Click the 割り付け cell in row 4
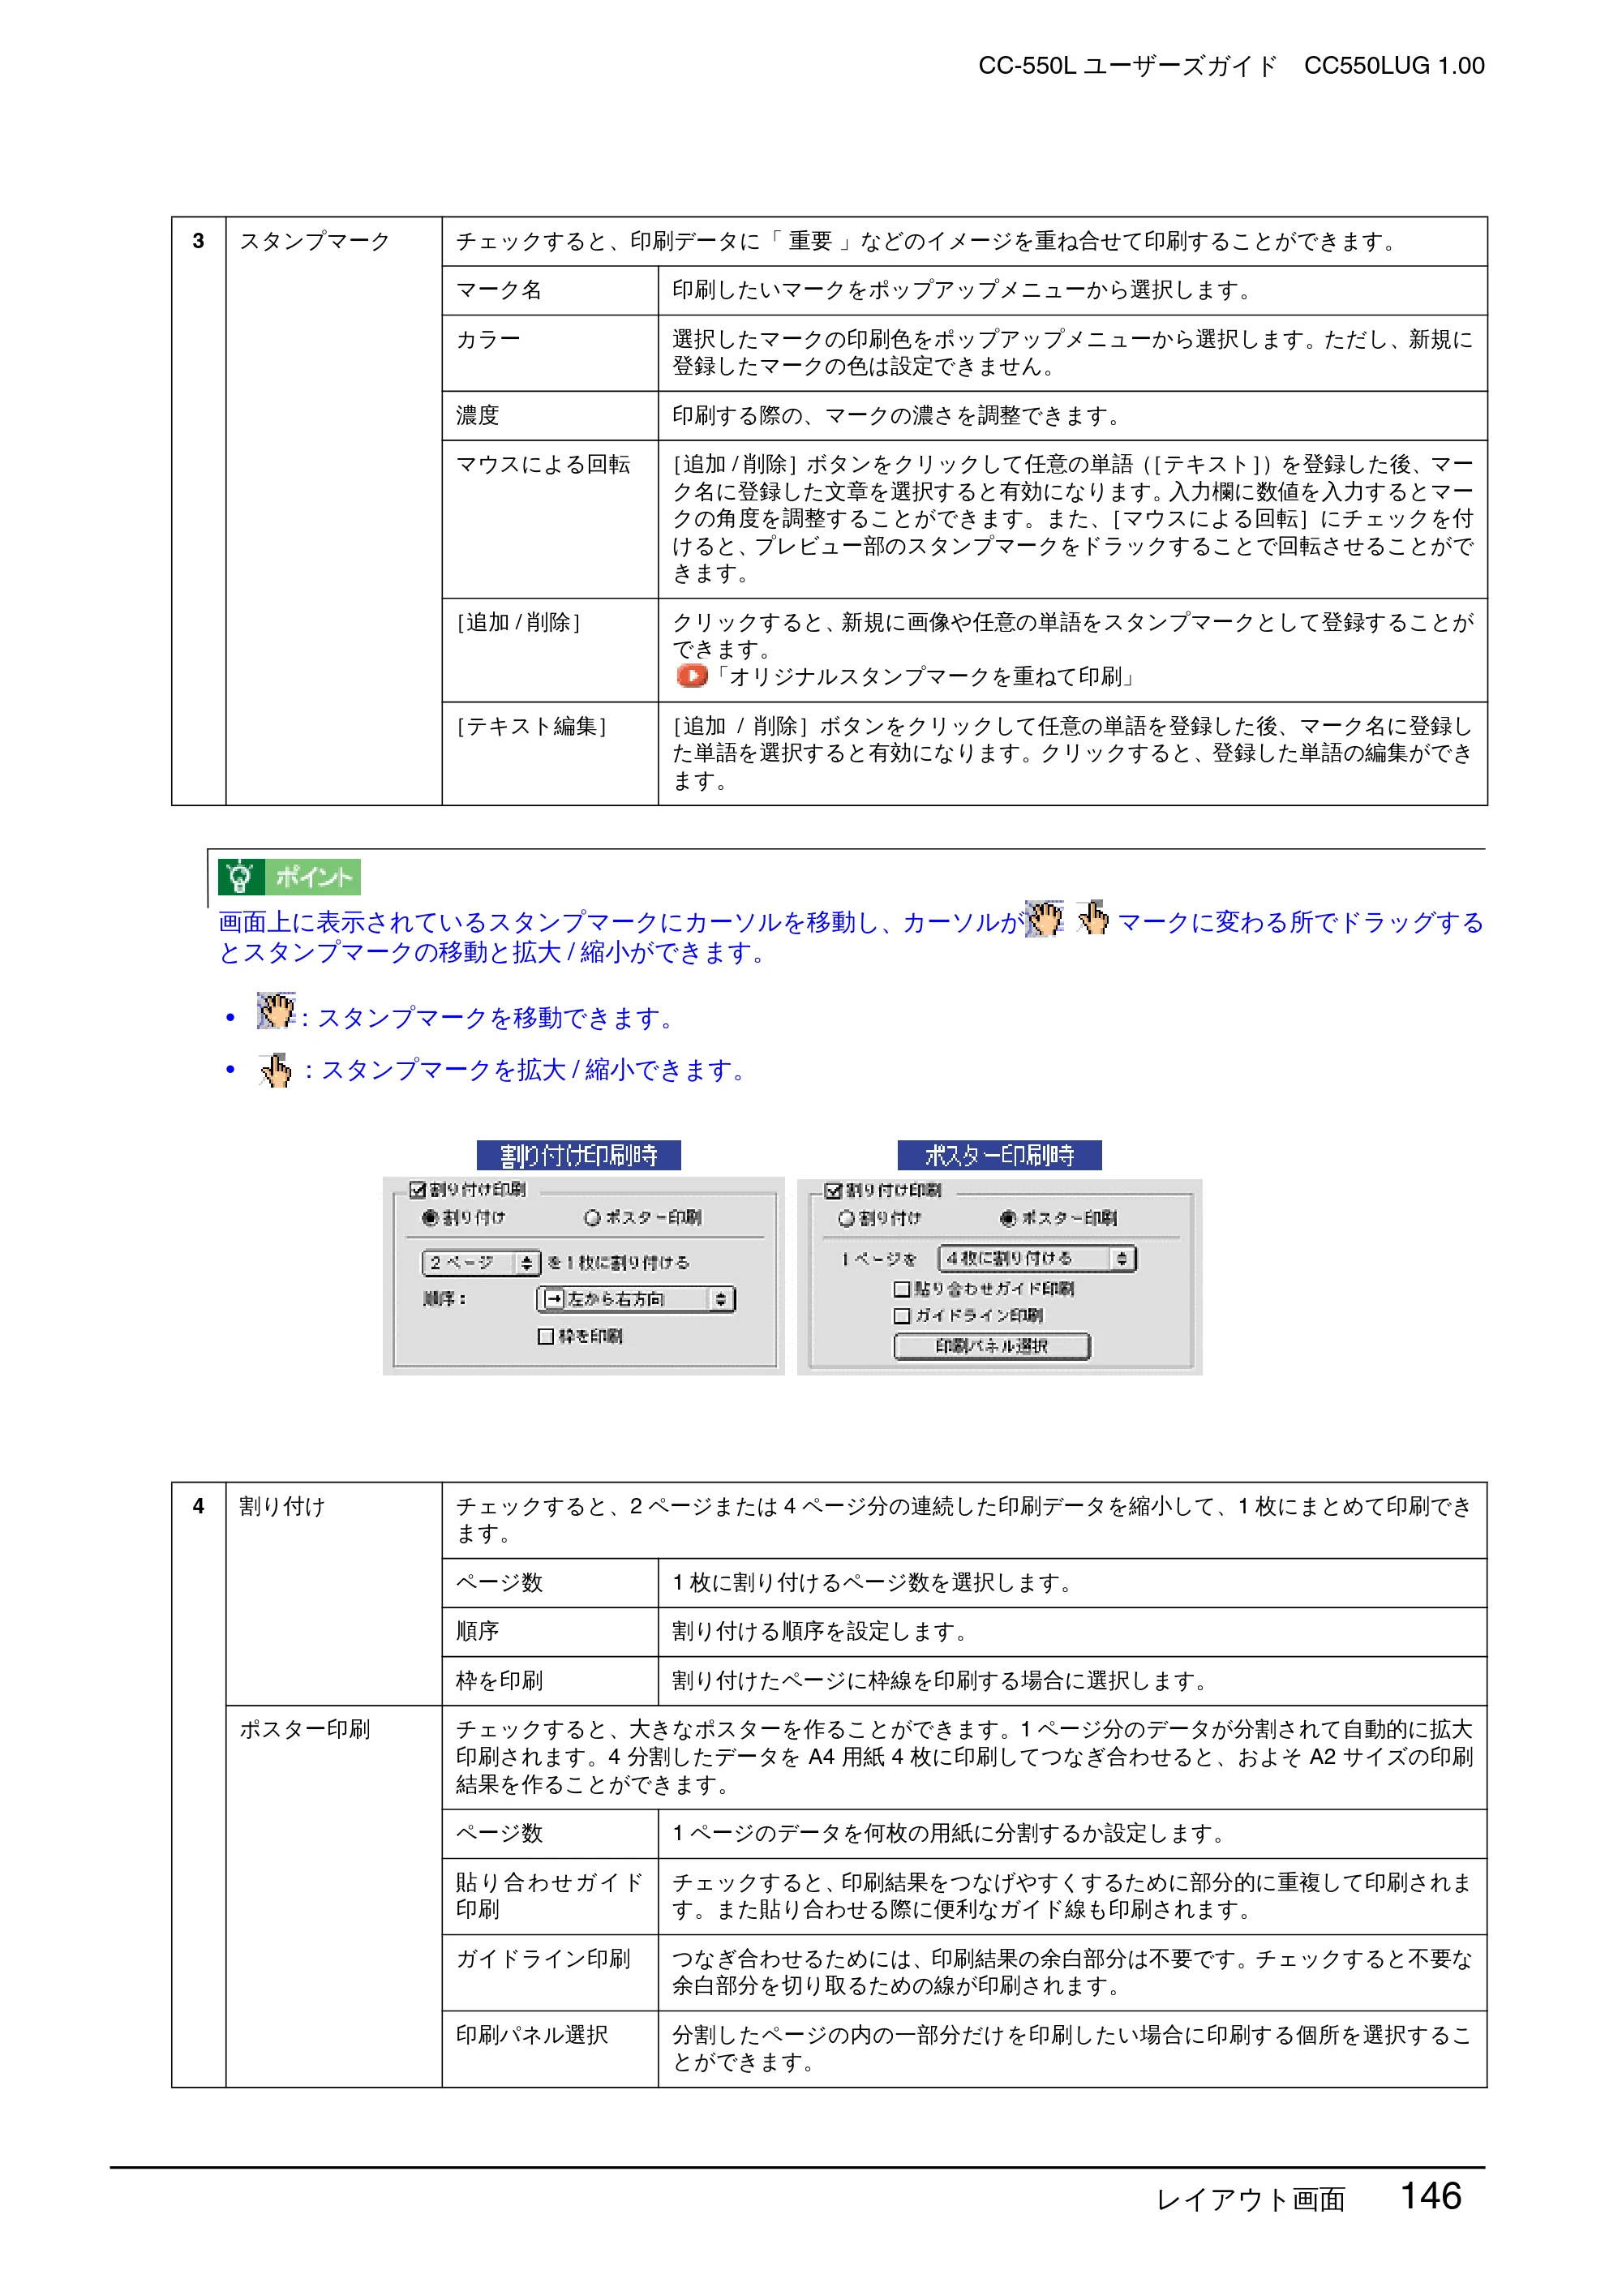1622x2296 pixels. (334, 1594)
